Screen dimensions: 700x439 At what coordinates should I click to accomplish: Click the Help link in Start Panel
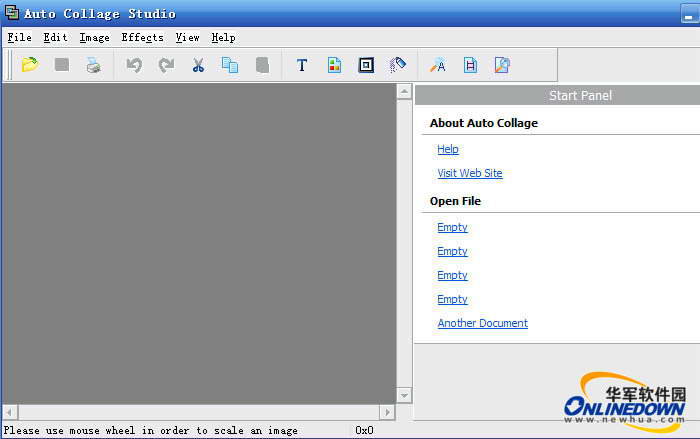pos(448,149)
